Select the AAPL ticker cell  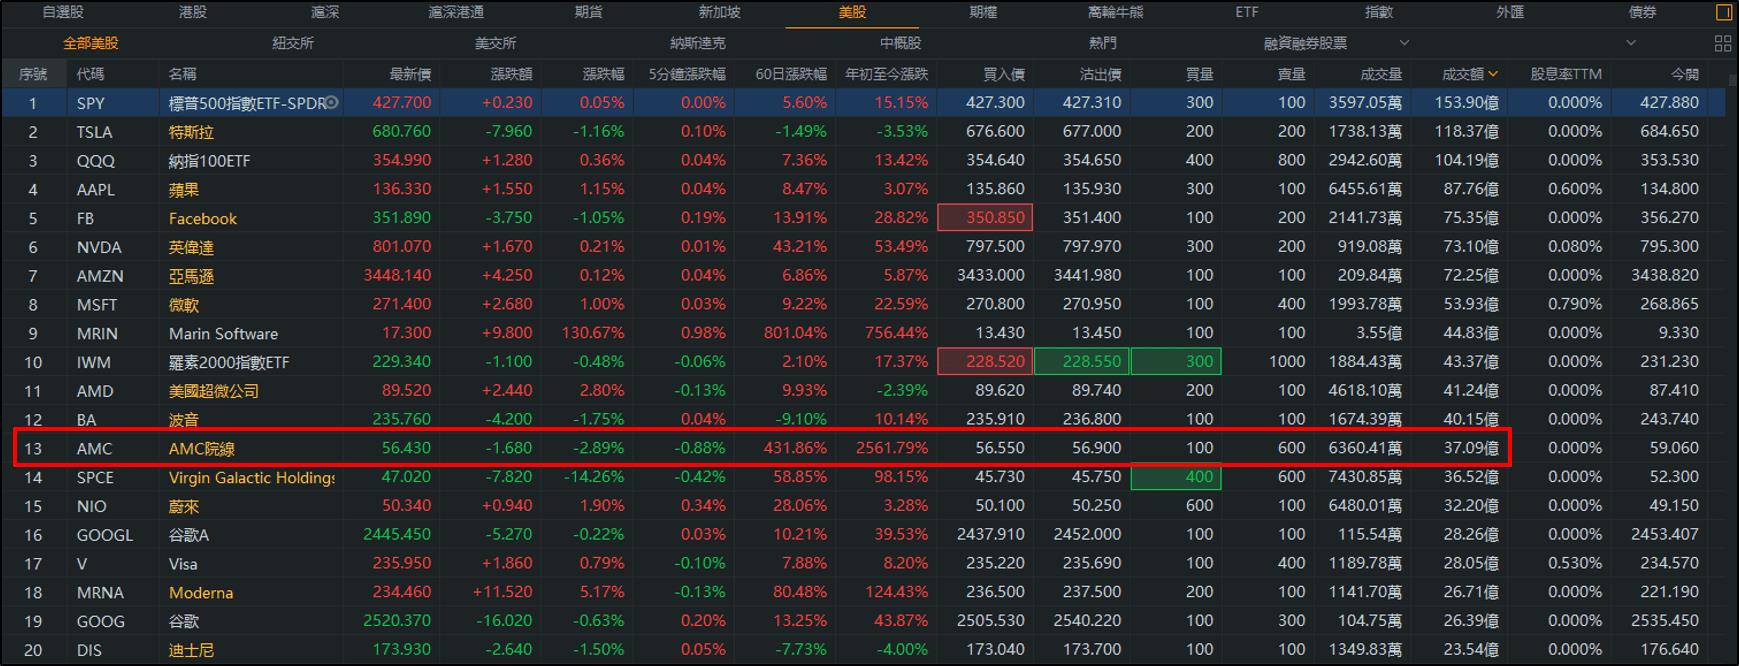coord(95,189)
